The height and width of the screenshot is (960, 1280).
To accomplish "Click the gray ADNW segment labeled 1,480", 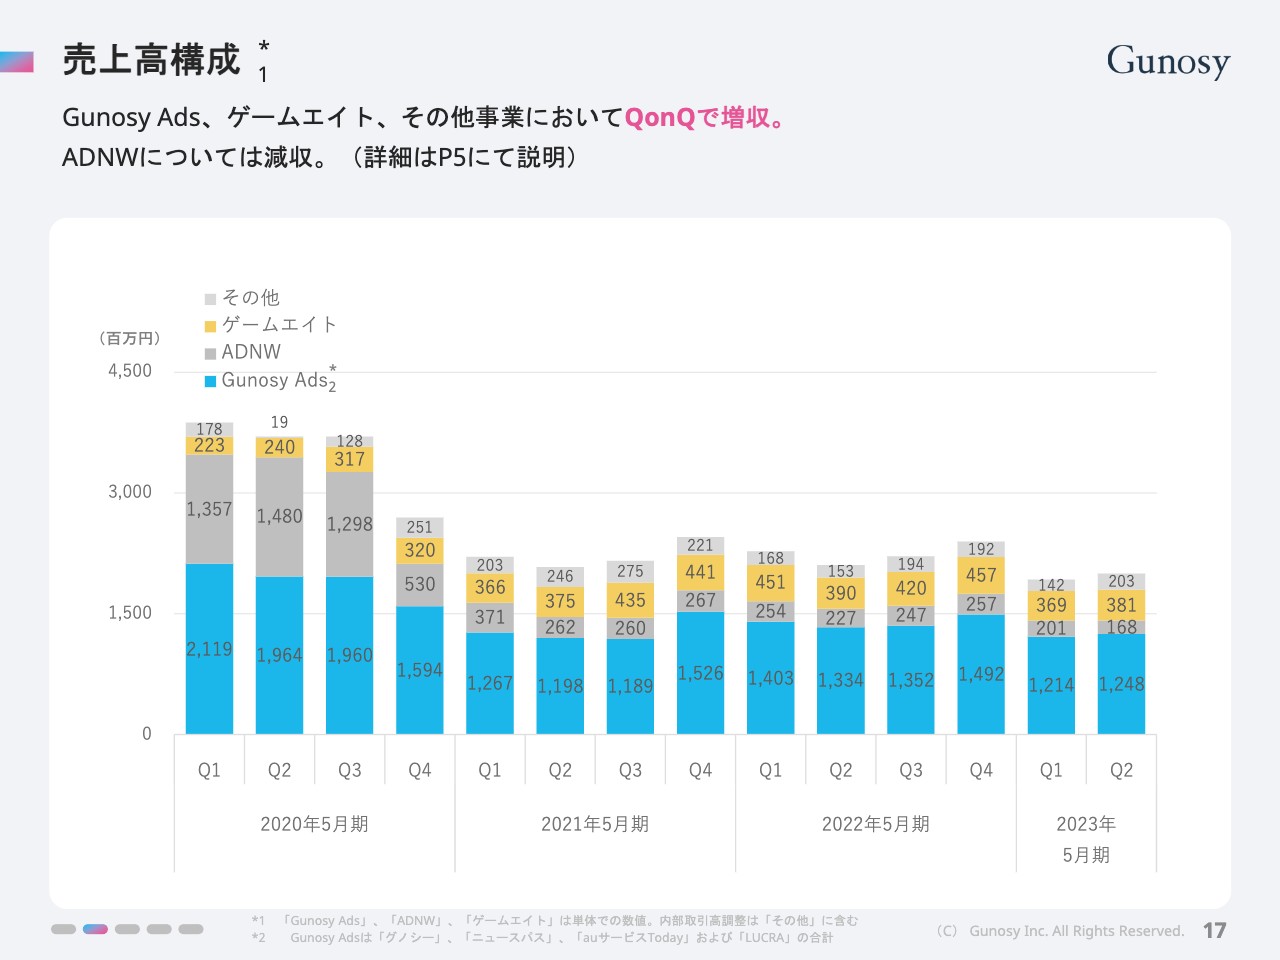I will click(x=279, y=517).
